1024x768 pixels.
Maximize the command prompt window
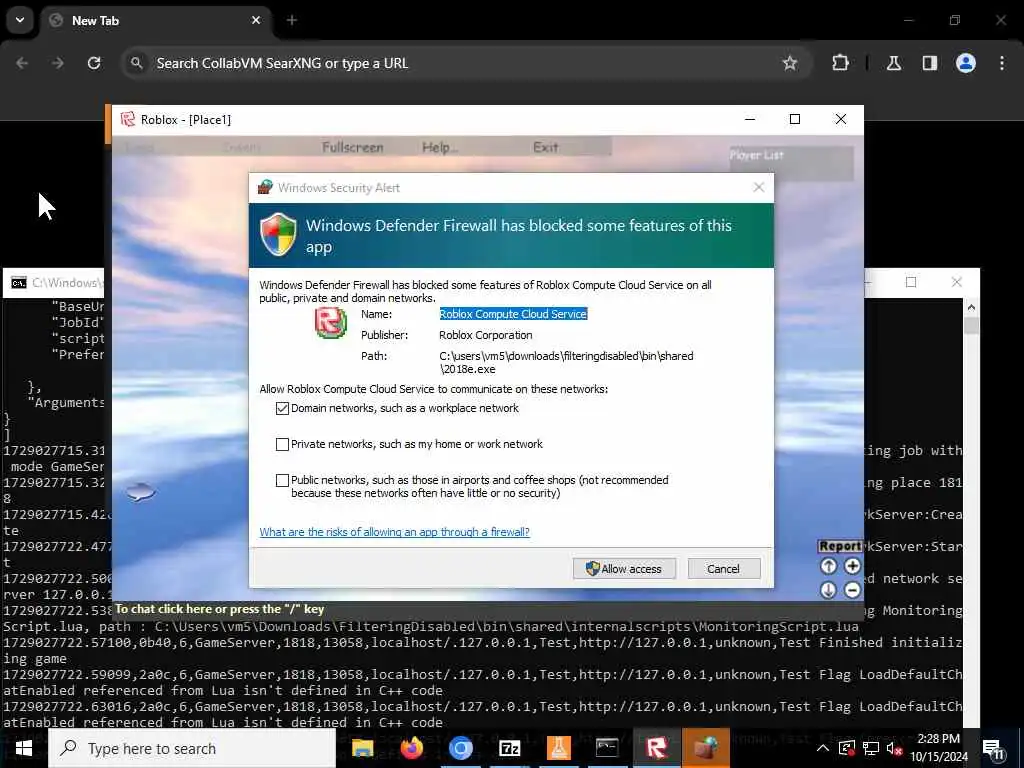[911, 282]
